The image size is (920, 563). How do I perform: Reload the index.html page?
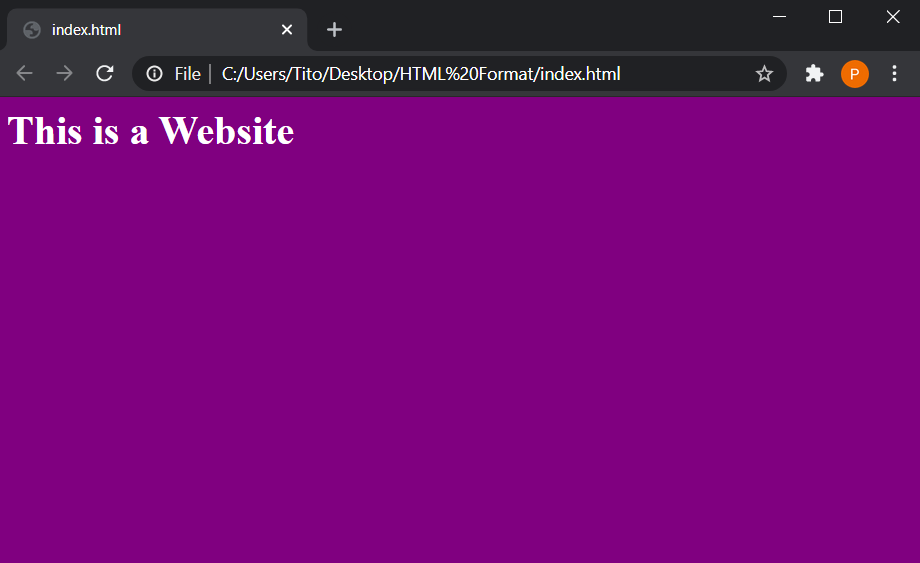[104, 73]
